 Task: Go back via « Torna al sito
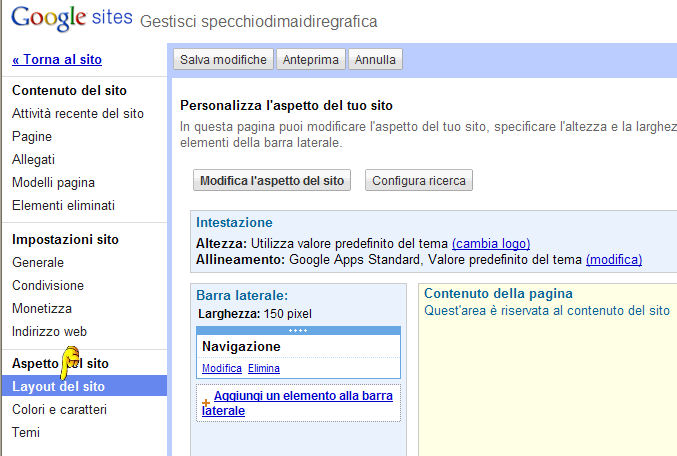coord(57,60)
